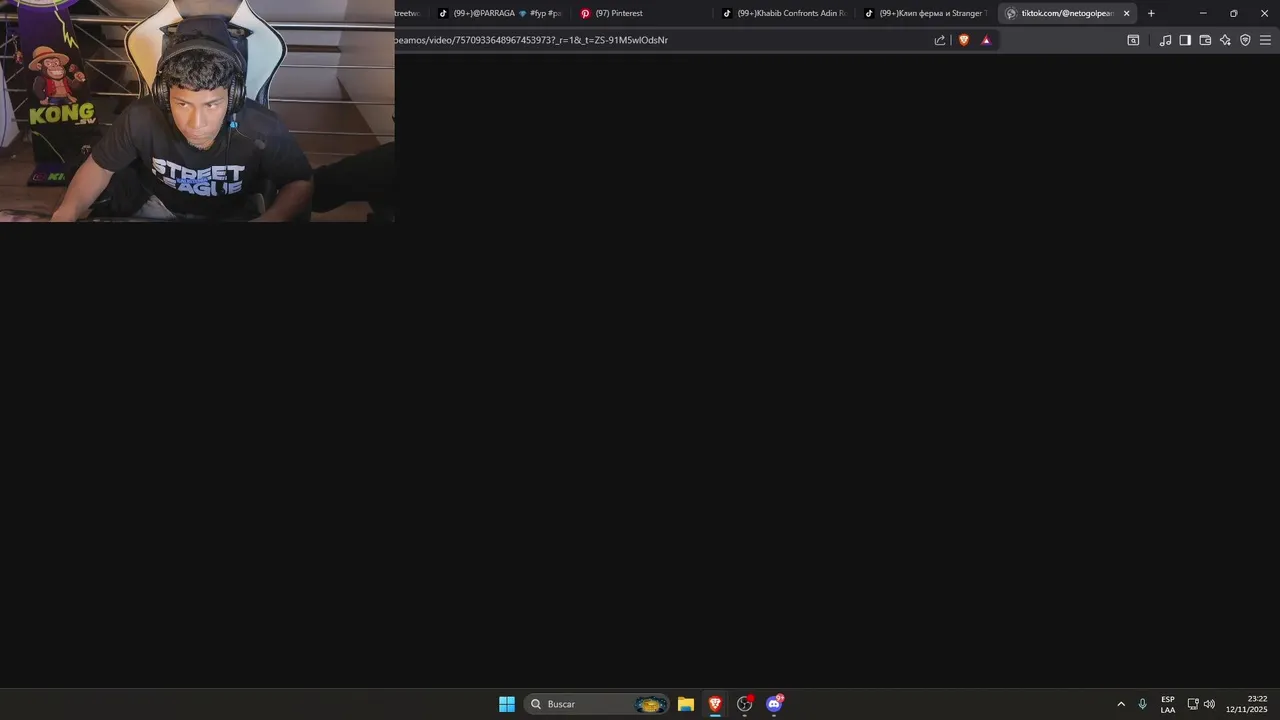This screenshot has width=1280, height=720.
Task: Open File Explorer from taskbar
Action: pyautogui.click(x=685, y=704)
